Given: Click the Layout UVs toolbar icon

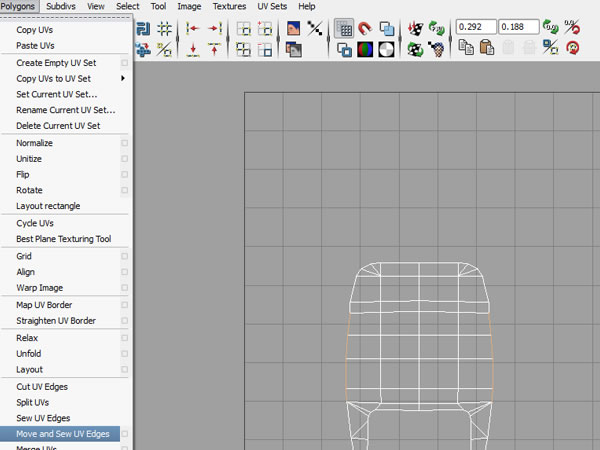Looking at the screenshot, I should (143, 29).
